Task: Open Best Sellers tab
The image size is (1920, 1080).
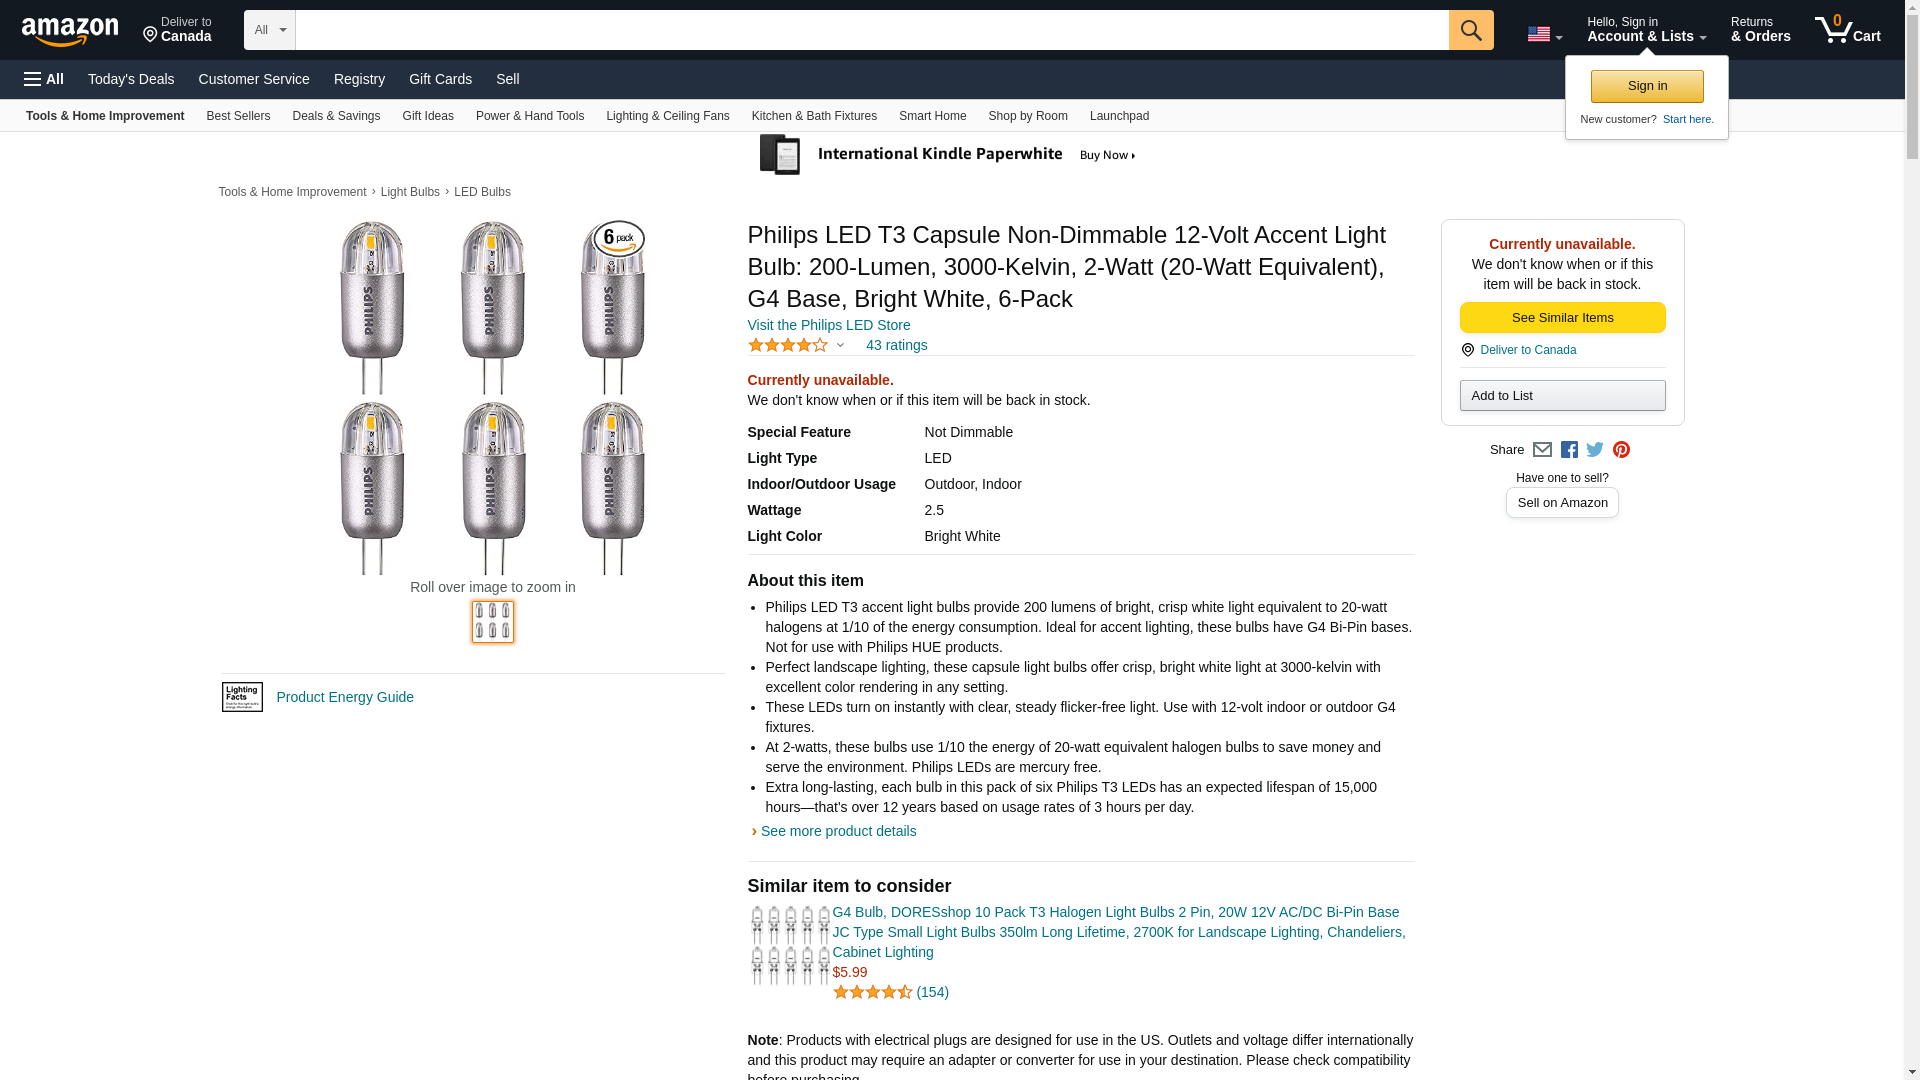Action: (x=238, y=116)
